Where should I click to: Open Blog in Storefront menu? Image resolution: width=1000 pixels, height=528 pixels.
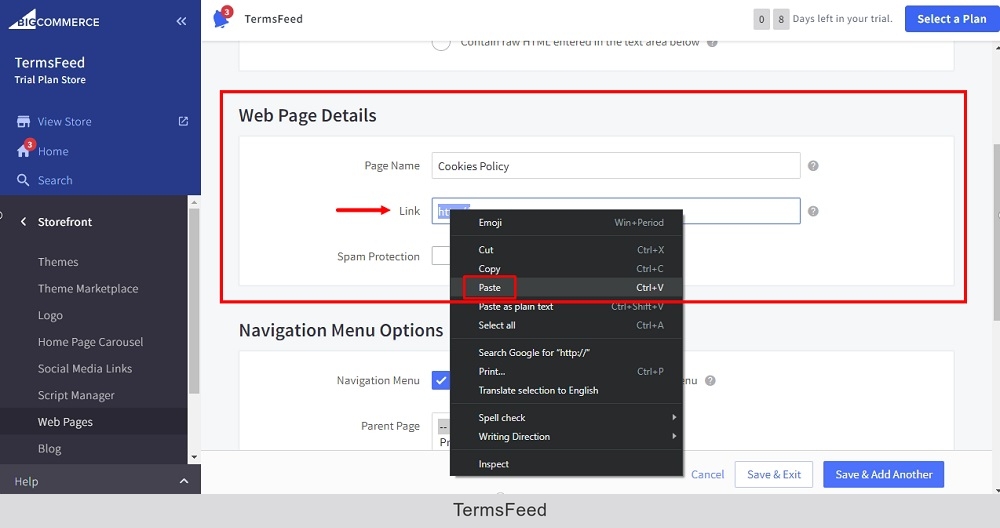tap(50, 449)
